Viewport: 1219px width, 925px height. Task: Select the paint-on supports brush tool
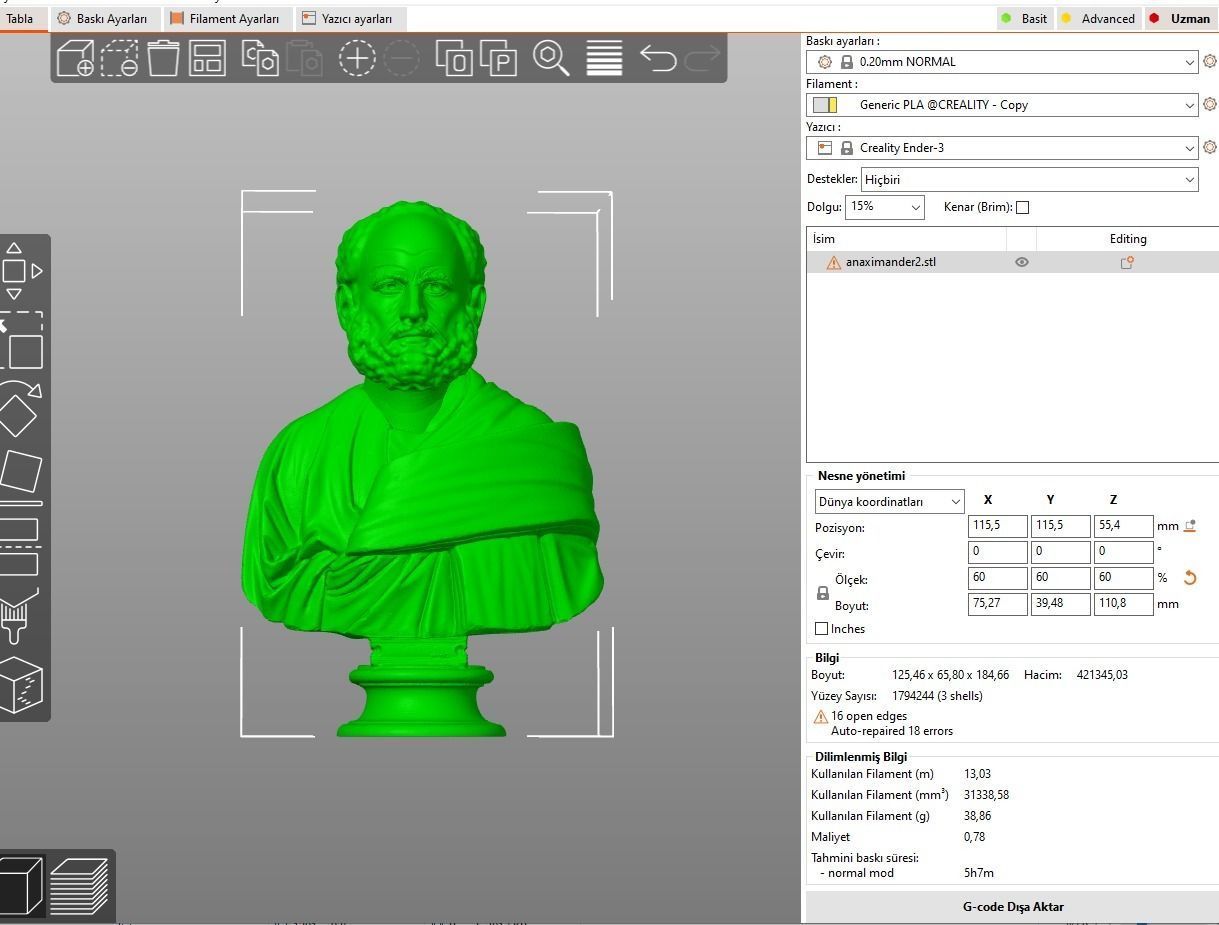click(x=17, y=614)
